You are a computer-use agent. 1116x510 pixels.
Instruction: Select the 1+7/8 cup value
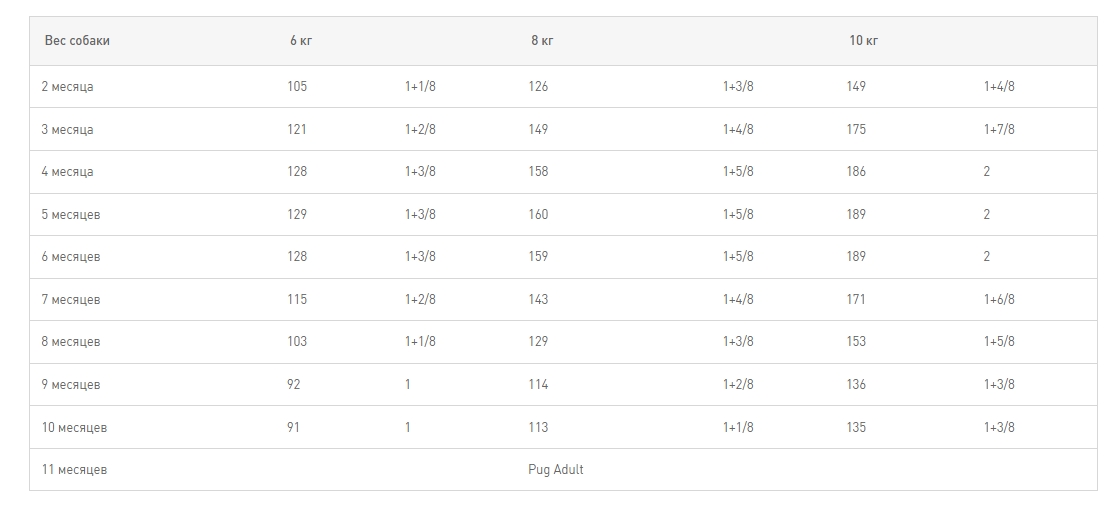998,130
